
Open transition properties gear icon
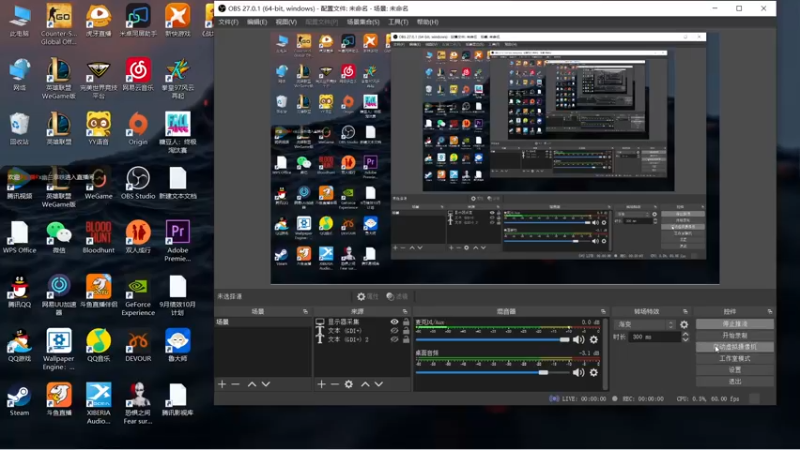684,324
